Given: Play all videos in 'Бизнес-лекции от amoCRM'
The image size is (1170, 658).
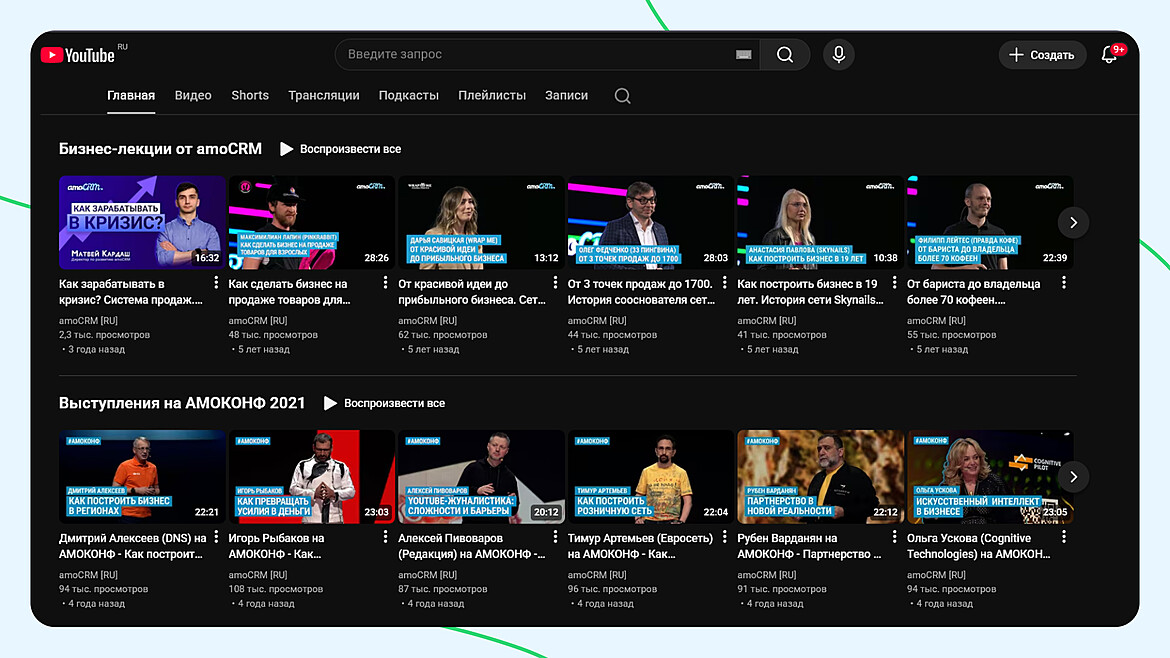Looking at the screenshot, I should click(342, 148).
